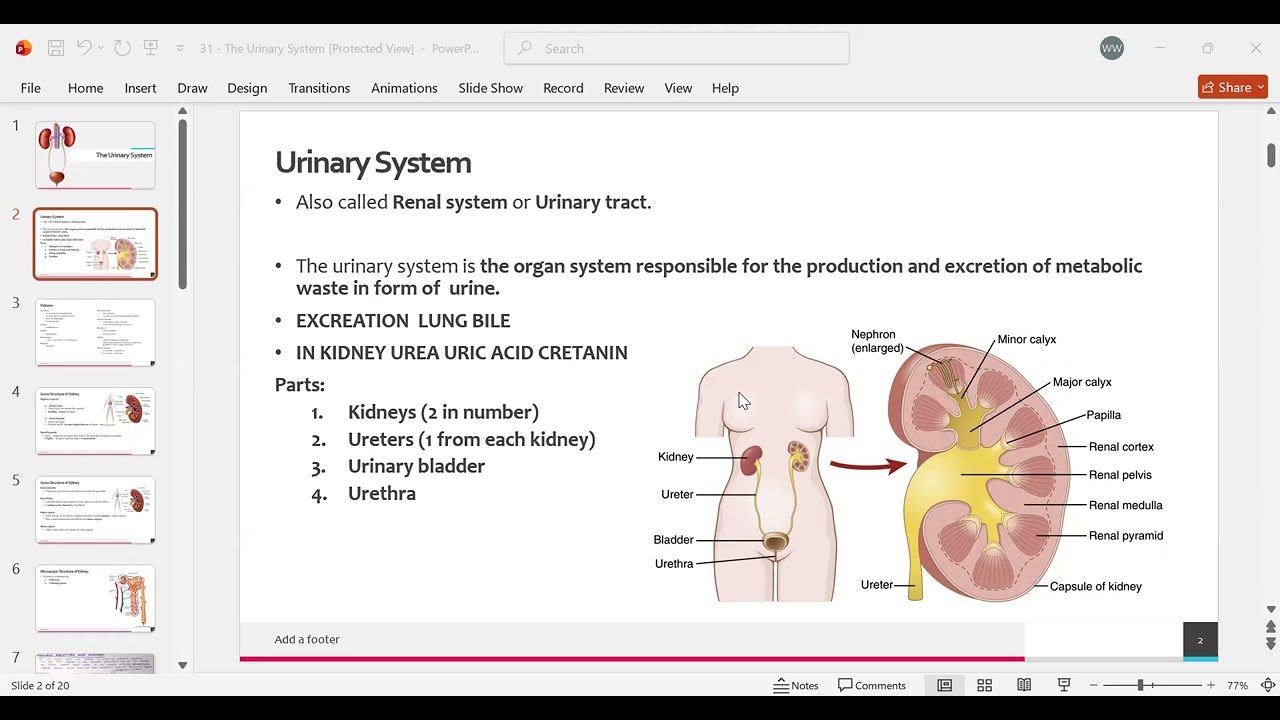Screen dimensions: 1280x720
Task: Open the Review ribbon tab
Action: tap(624, 88)
